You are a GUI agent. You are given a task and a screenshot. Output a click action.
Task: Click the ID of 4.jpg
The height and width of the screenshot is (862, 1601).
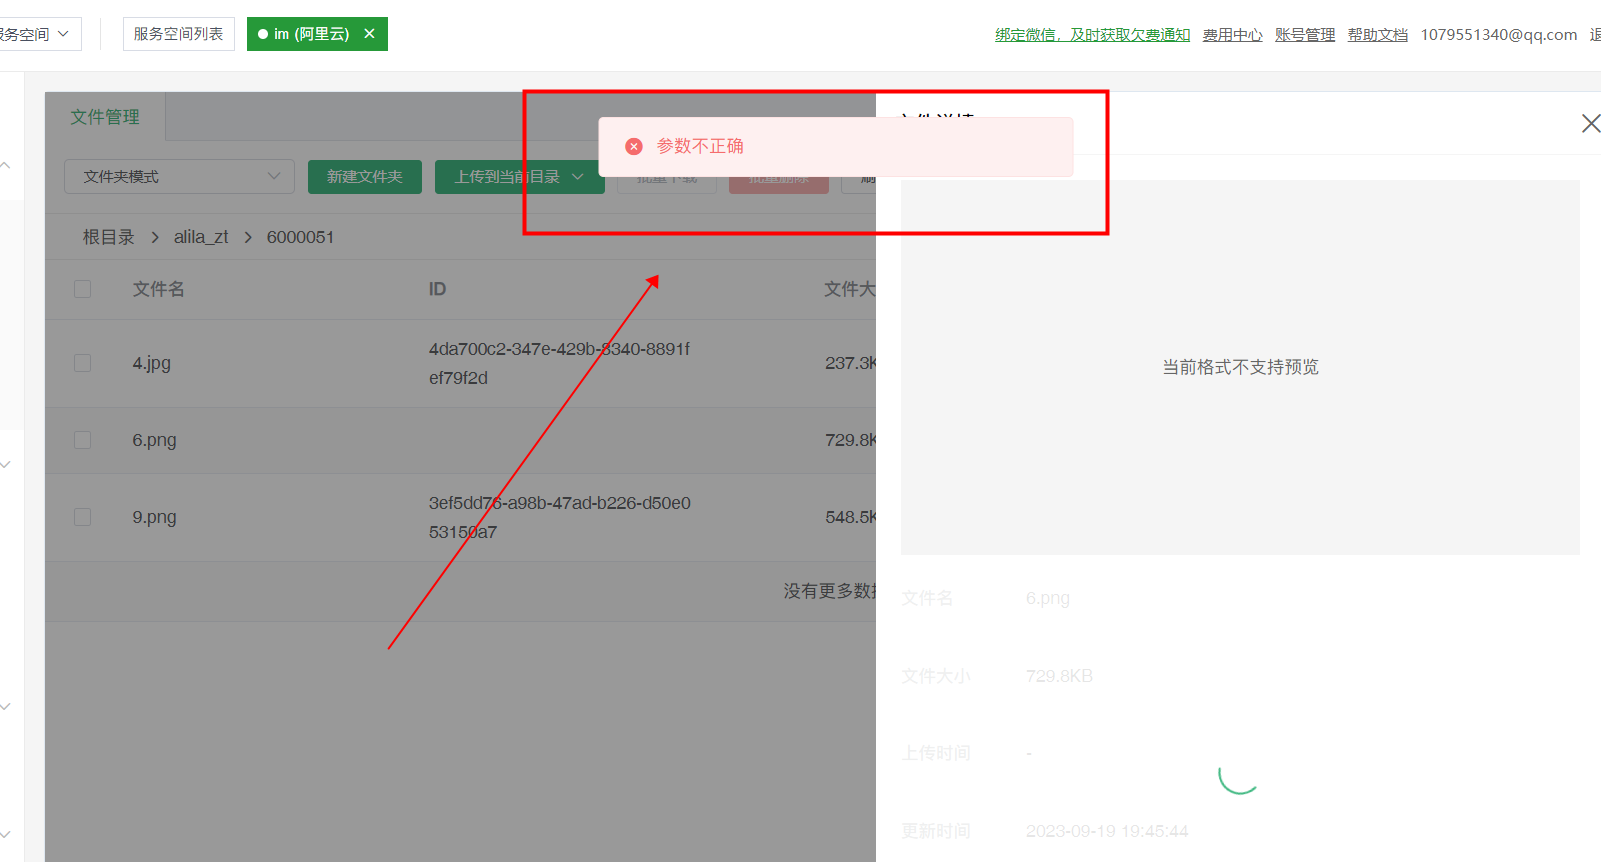point(559,363)
